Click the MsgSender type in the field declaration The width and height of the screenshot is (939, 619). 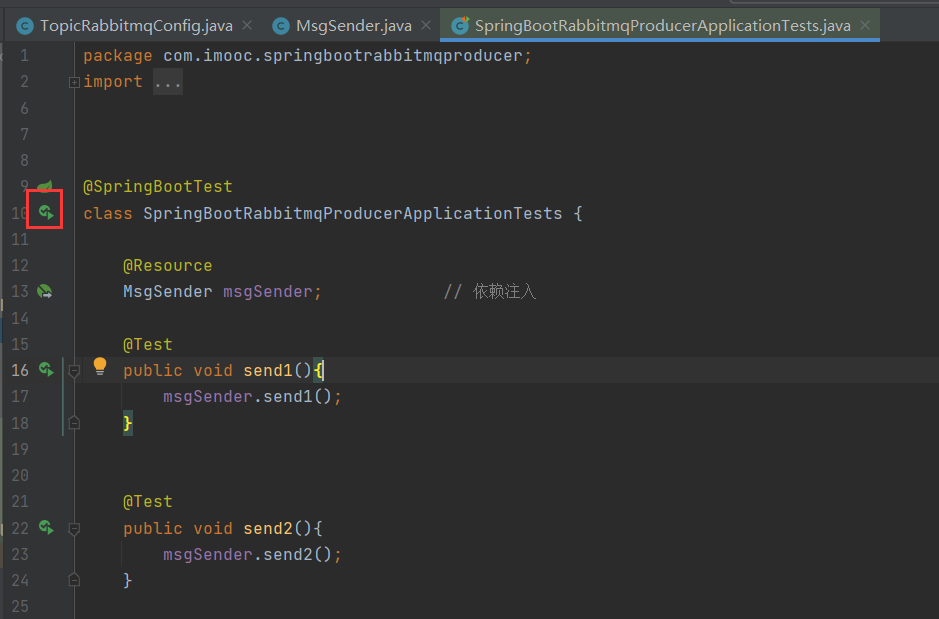pyautogui.click(x=168, y=292)
